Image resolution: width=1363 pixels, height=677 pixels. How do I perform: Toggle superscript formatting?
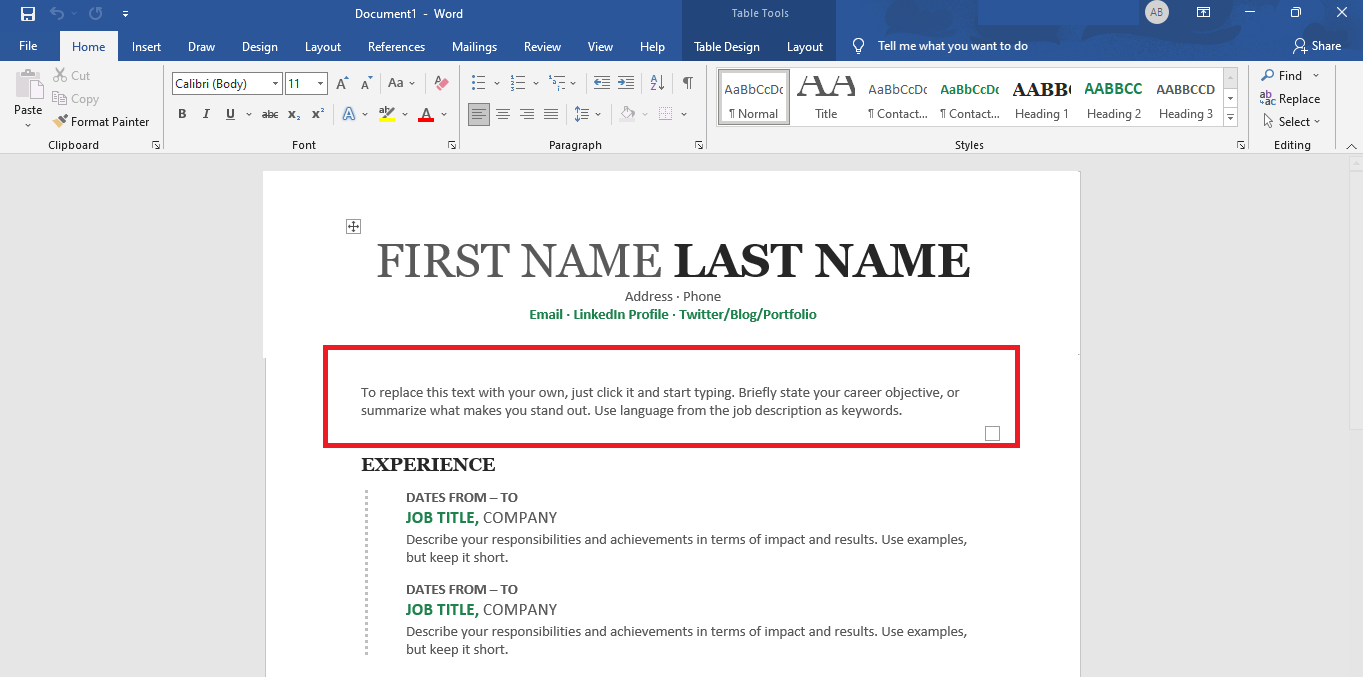pyautogui.click(x=318, y=114)
